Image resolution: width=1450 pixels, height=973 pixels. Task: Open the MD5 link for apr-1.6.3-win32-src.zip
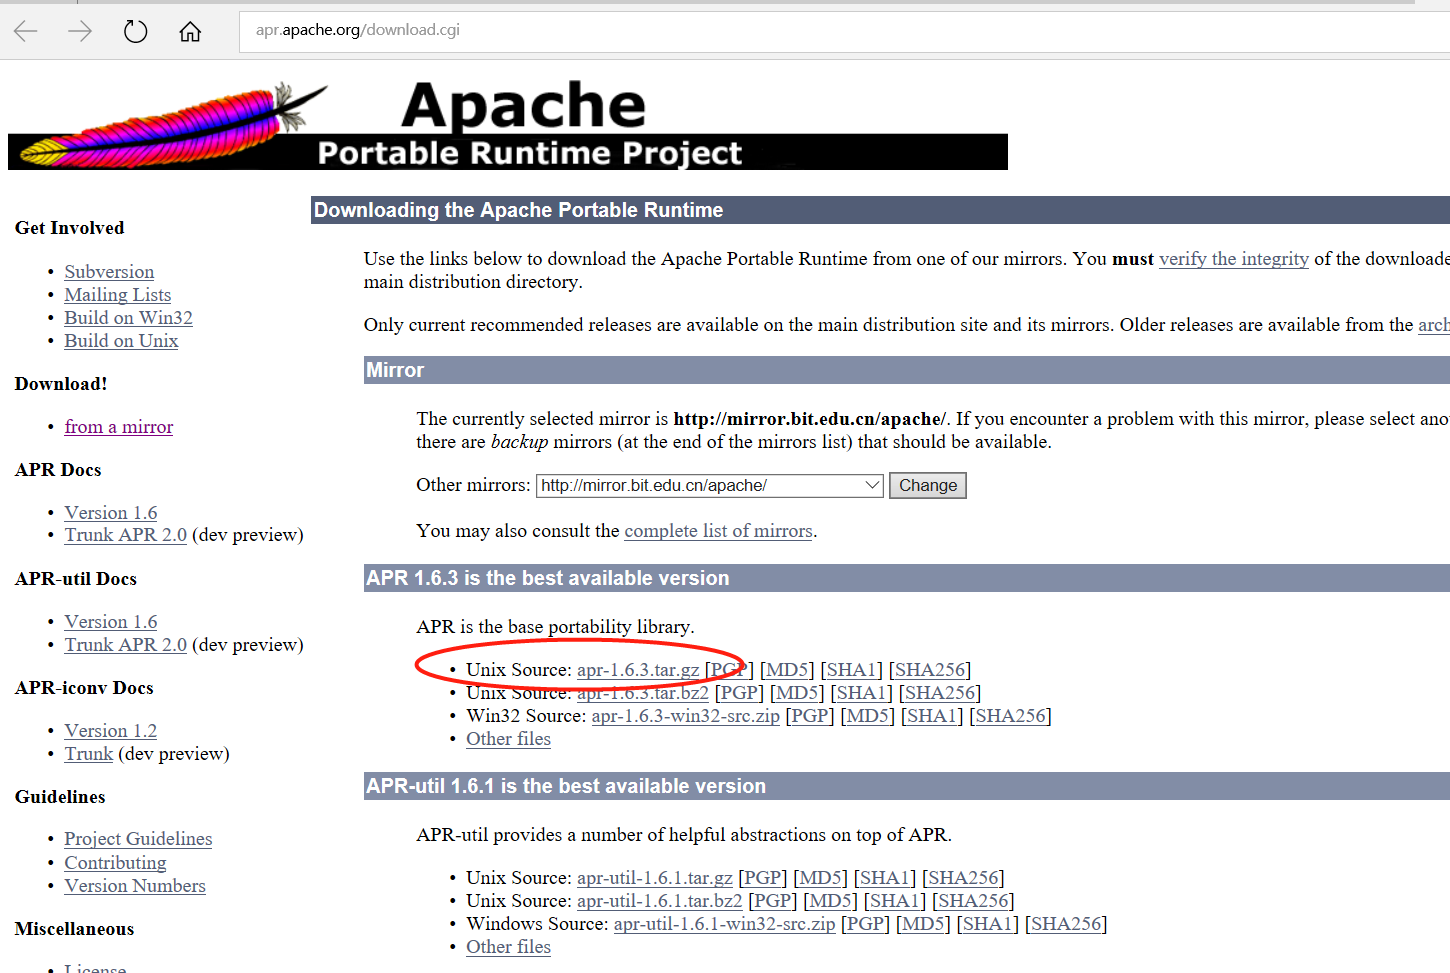868,716
